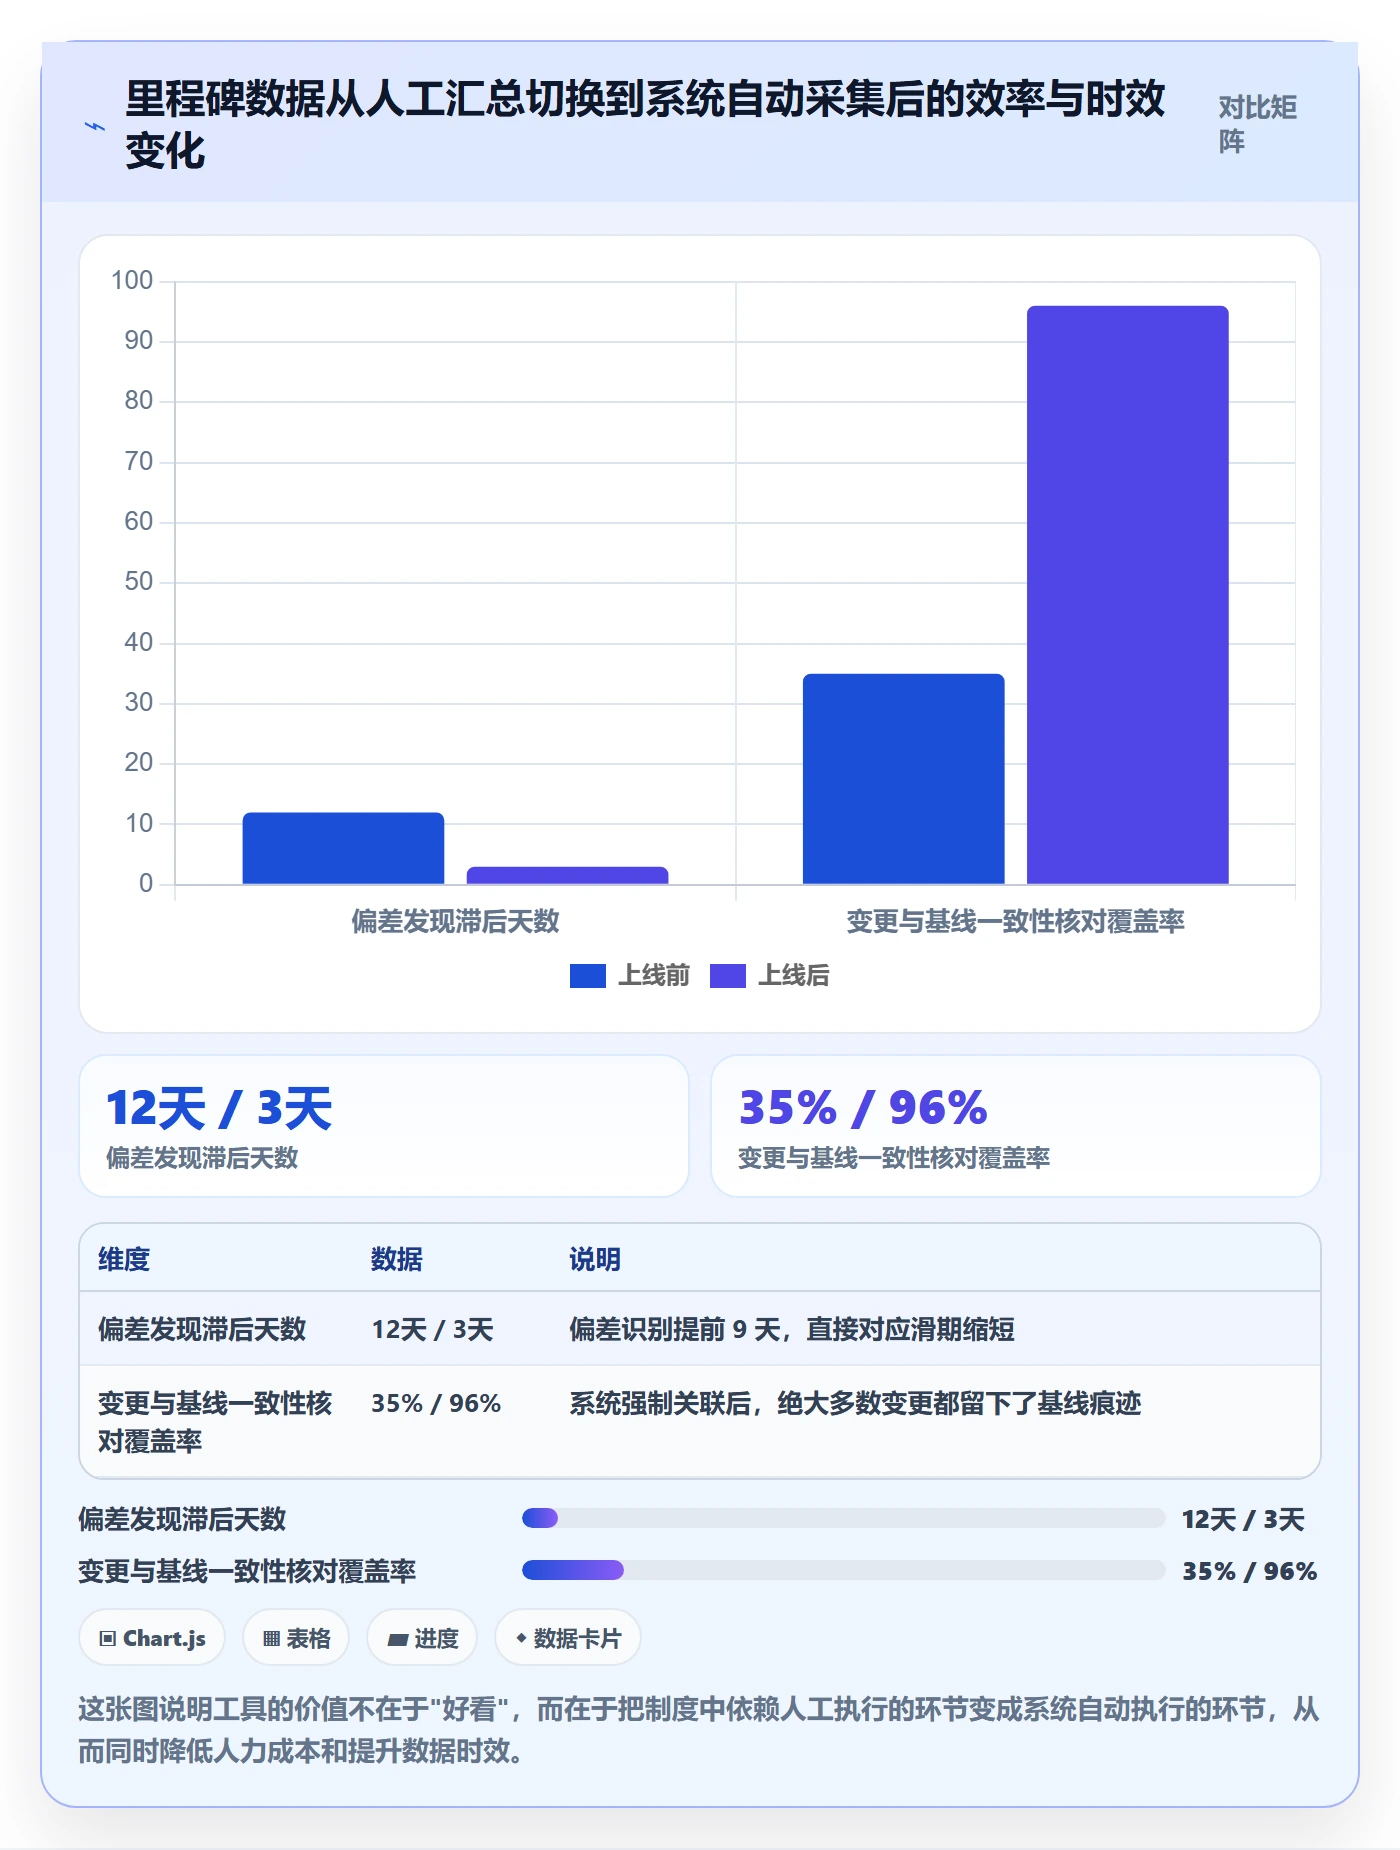Open the 35% / 96% stat card
The image size is (1400, 1850).
(x=1015, y=1126)
